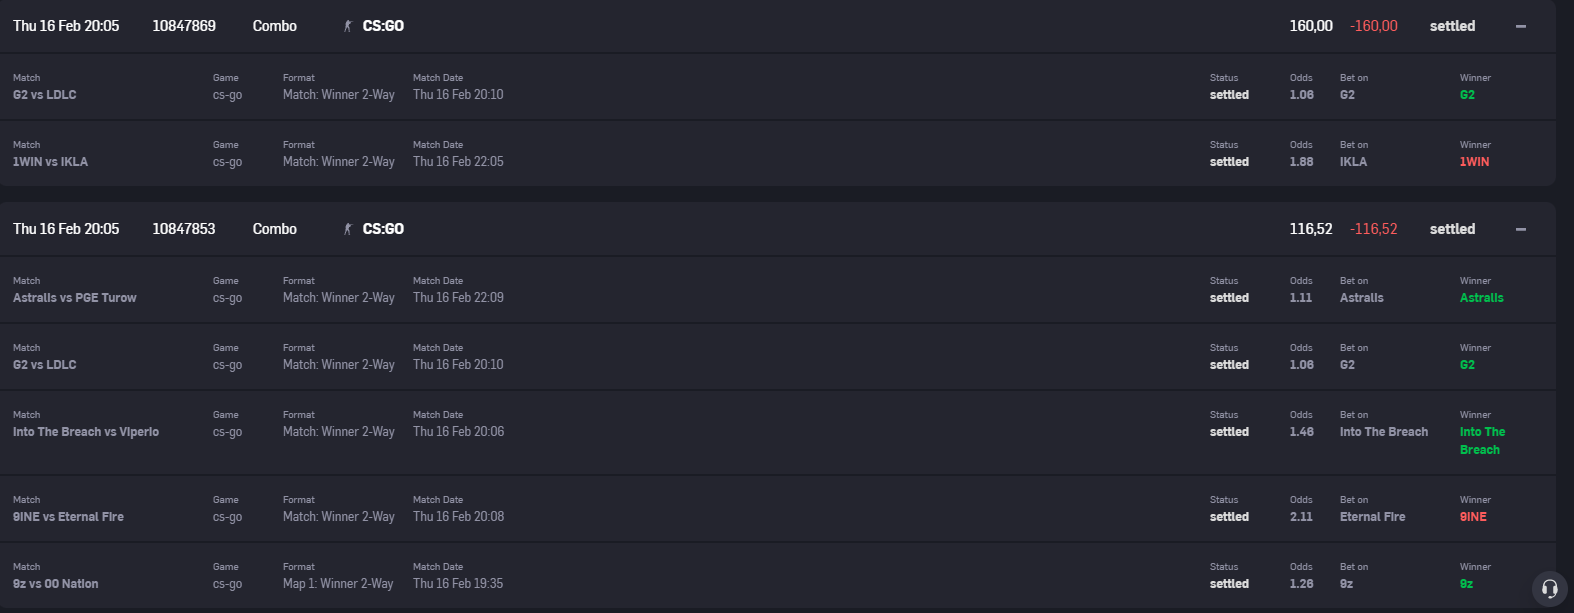Open the Astralis vs PGE Turow match
Image resolution: width=1574 pixels, height=613 pixels.
tap(75, 298)
